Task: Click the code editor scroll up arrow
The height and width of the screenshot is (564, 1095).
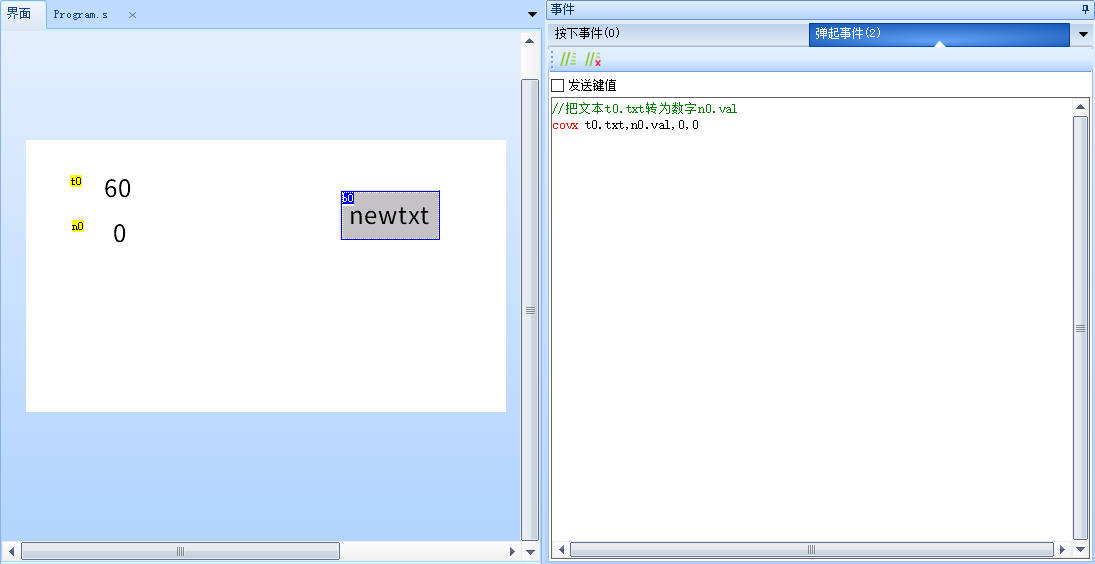Action: [1080, 107]
